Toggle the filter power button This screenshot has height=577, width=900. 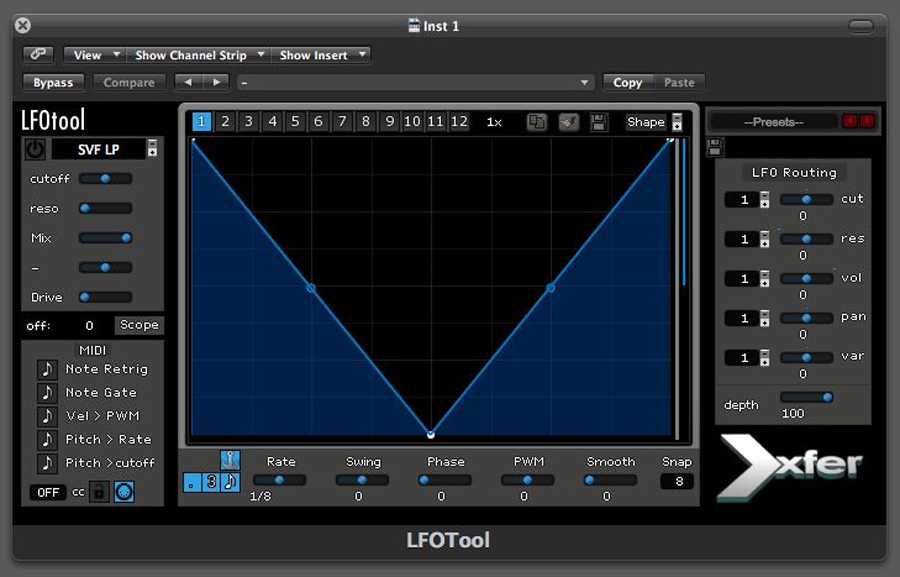pos(35,149)
